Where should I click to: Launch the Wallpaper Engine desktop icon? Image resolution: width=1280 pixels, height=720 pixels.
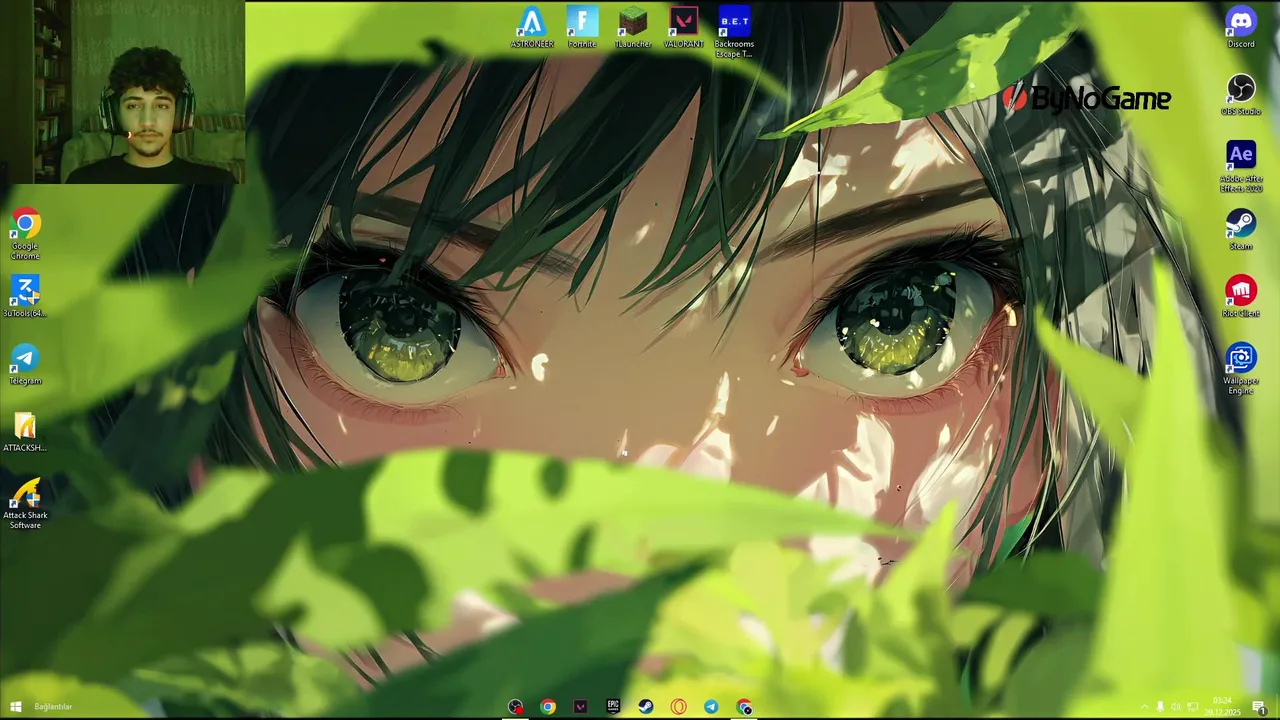pyautogui.click(x=1241, y=369)
